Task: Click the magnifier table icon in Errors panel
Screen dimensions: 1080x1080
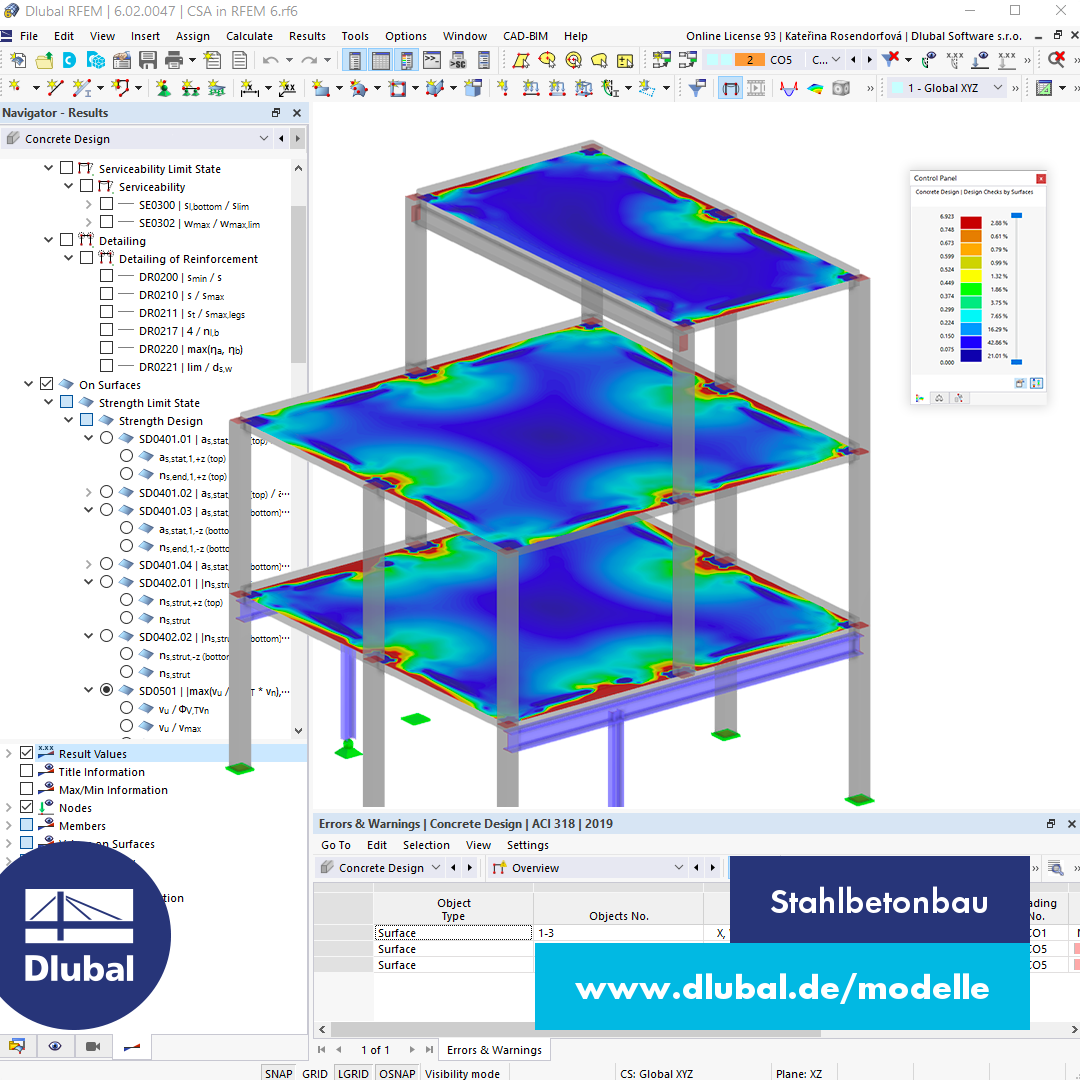Action: tap(1055, 868)
